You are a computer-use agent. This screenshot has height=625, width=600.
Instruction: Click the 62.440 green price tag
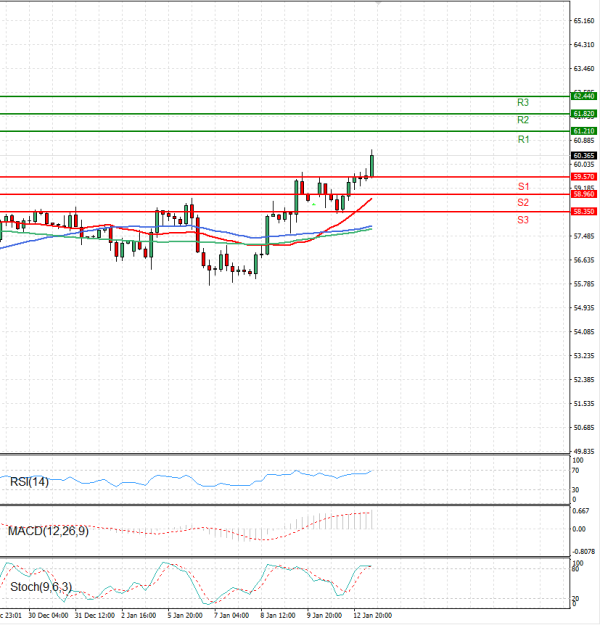click(x=584, y=96)
